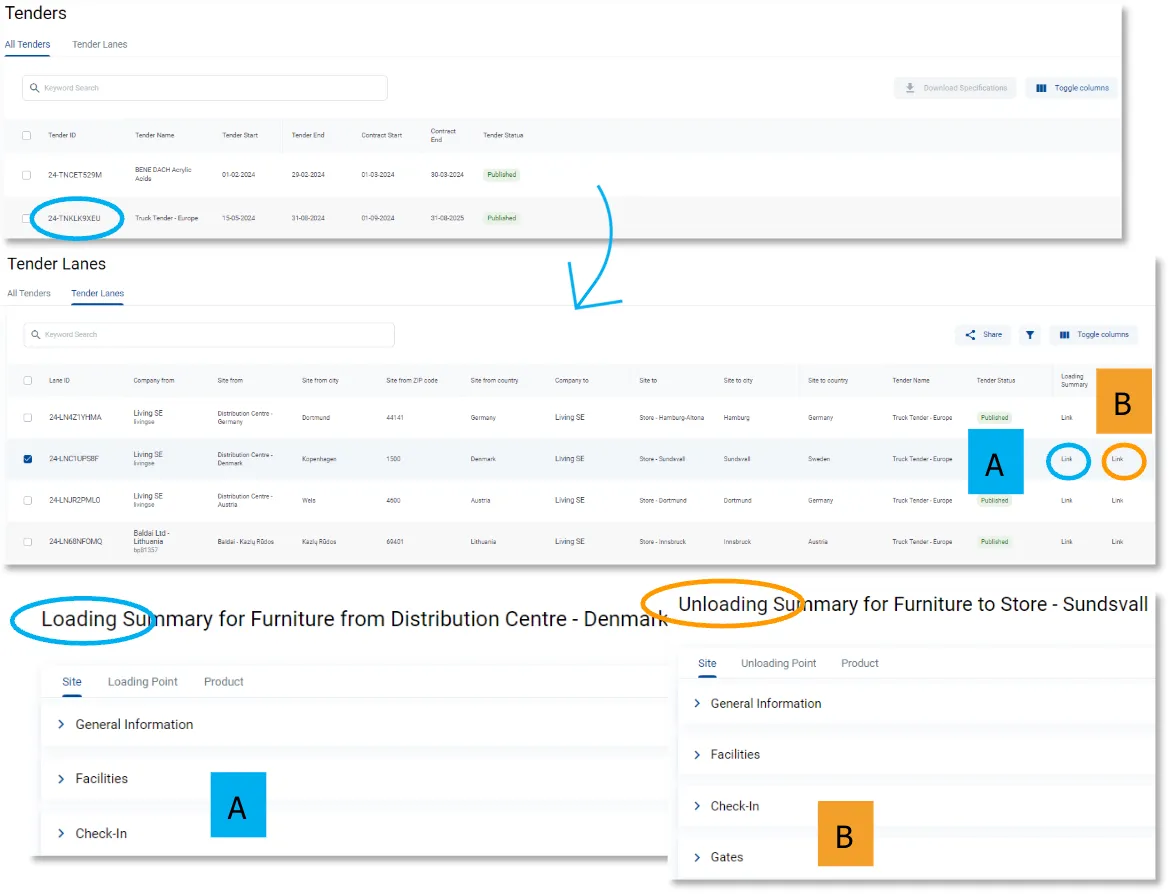Click the columns icon in Tender Lanes toolbar
This screenshot has height=894, width=1169.
1065,335
